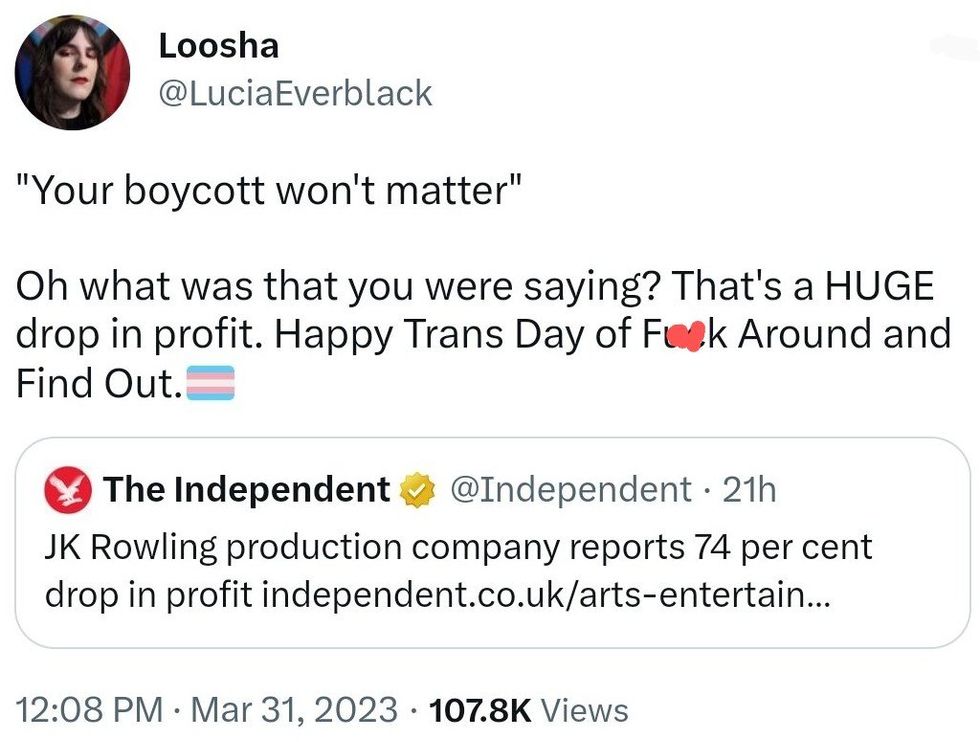Viewport: 980px width, 742px height.
Task: Open the @LuciaEverblack handle
Action: [295, 93]
